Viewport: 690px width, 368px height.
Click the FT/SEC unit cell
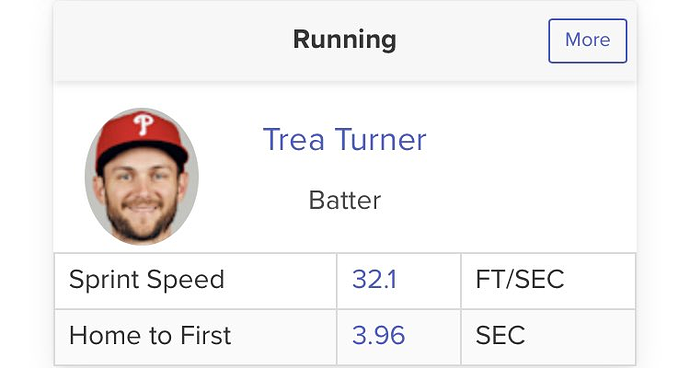[x=548, y=281]
